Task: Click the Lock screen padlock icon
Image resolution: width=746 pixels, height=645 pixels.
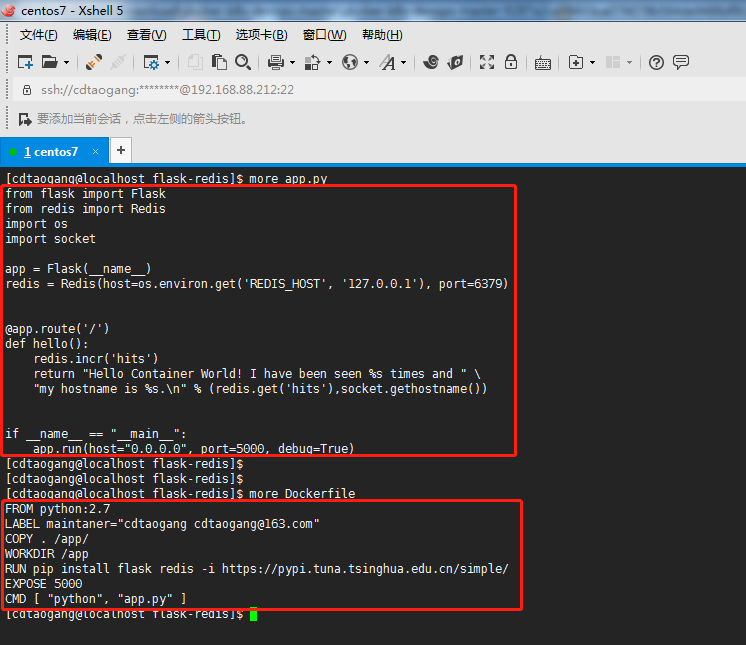Action: (511, 62)
